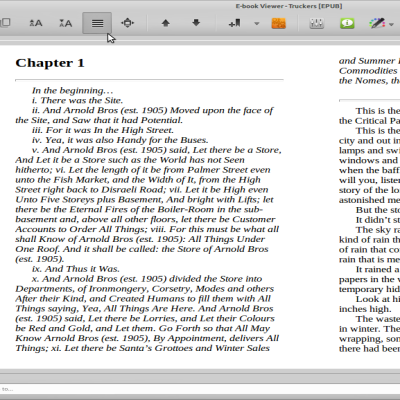400x400 pixels.
Task: Decrease the font size
Action: [65, 23]
